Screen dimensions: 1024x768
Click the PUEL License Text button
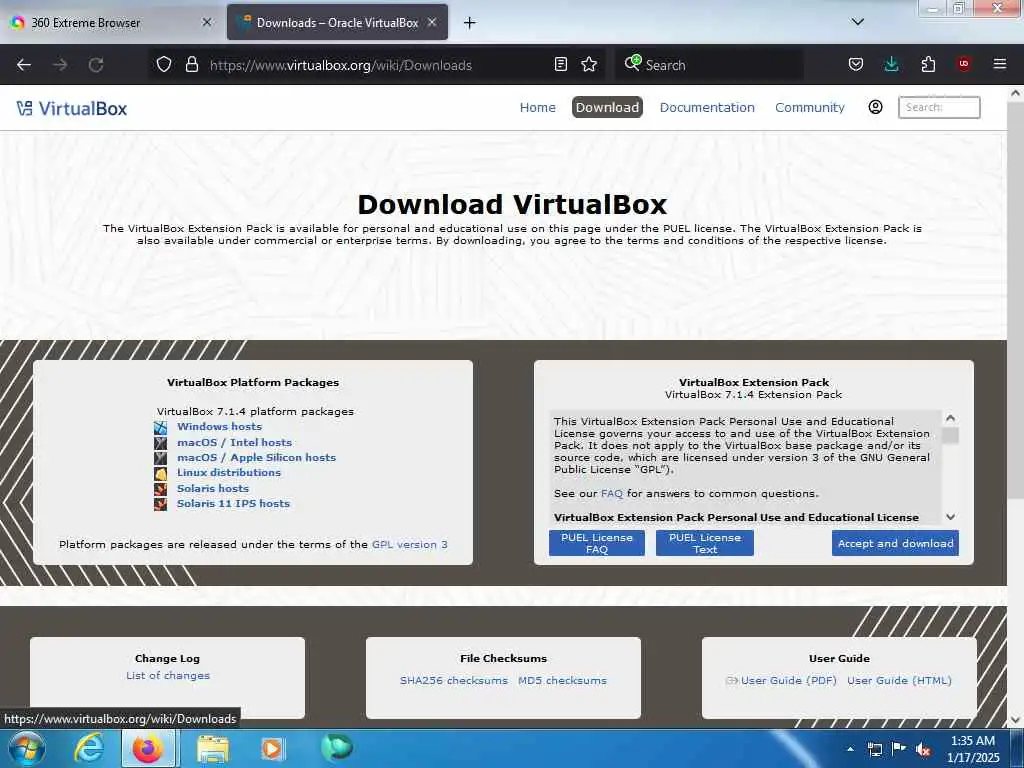click(x=705, y=543)
